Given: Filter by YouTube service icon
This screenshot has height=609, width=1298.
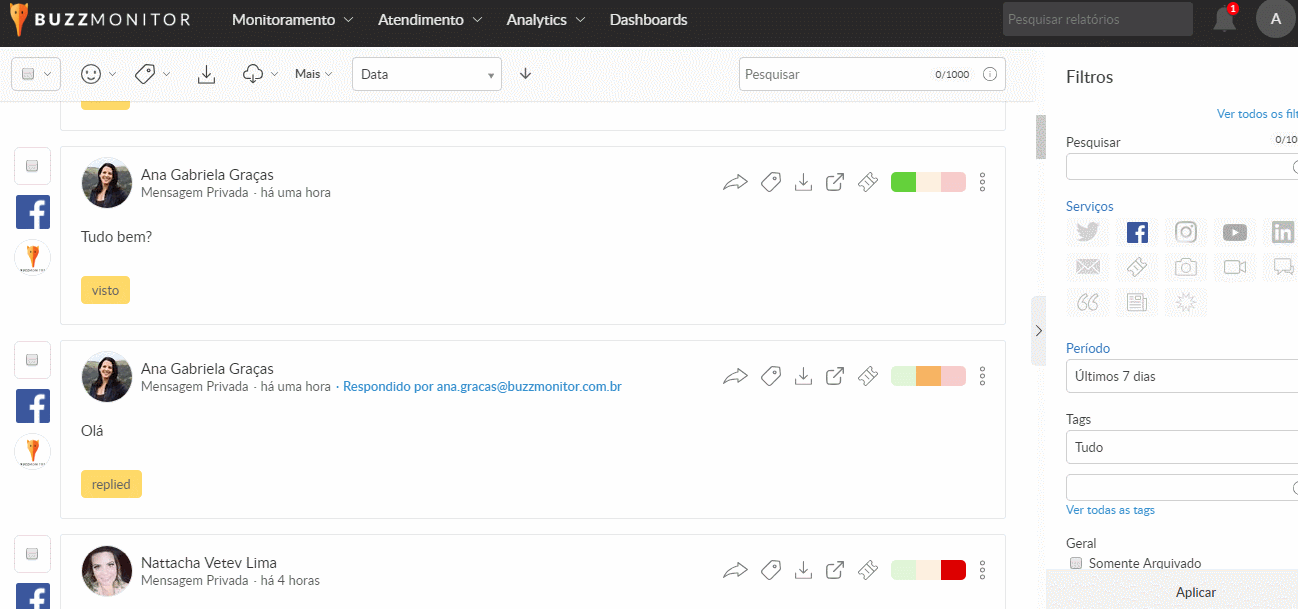Looking at the screenshot, I should 1234,232.
